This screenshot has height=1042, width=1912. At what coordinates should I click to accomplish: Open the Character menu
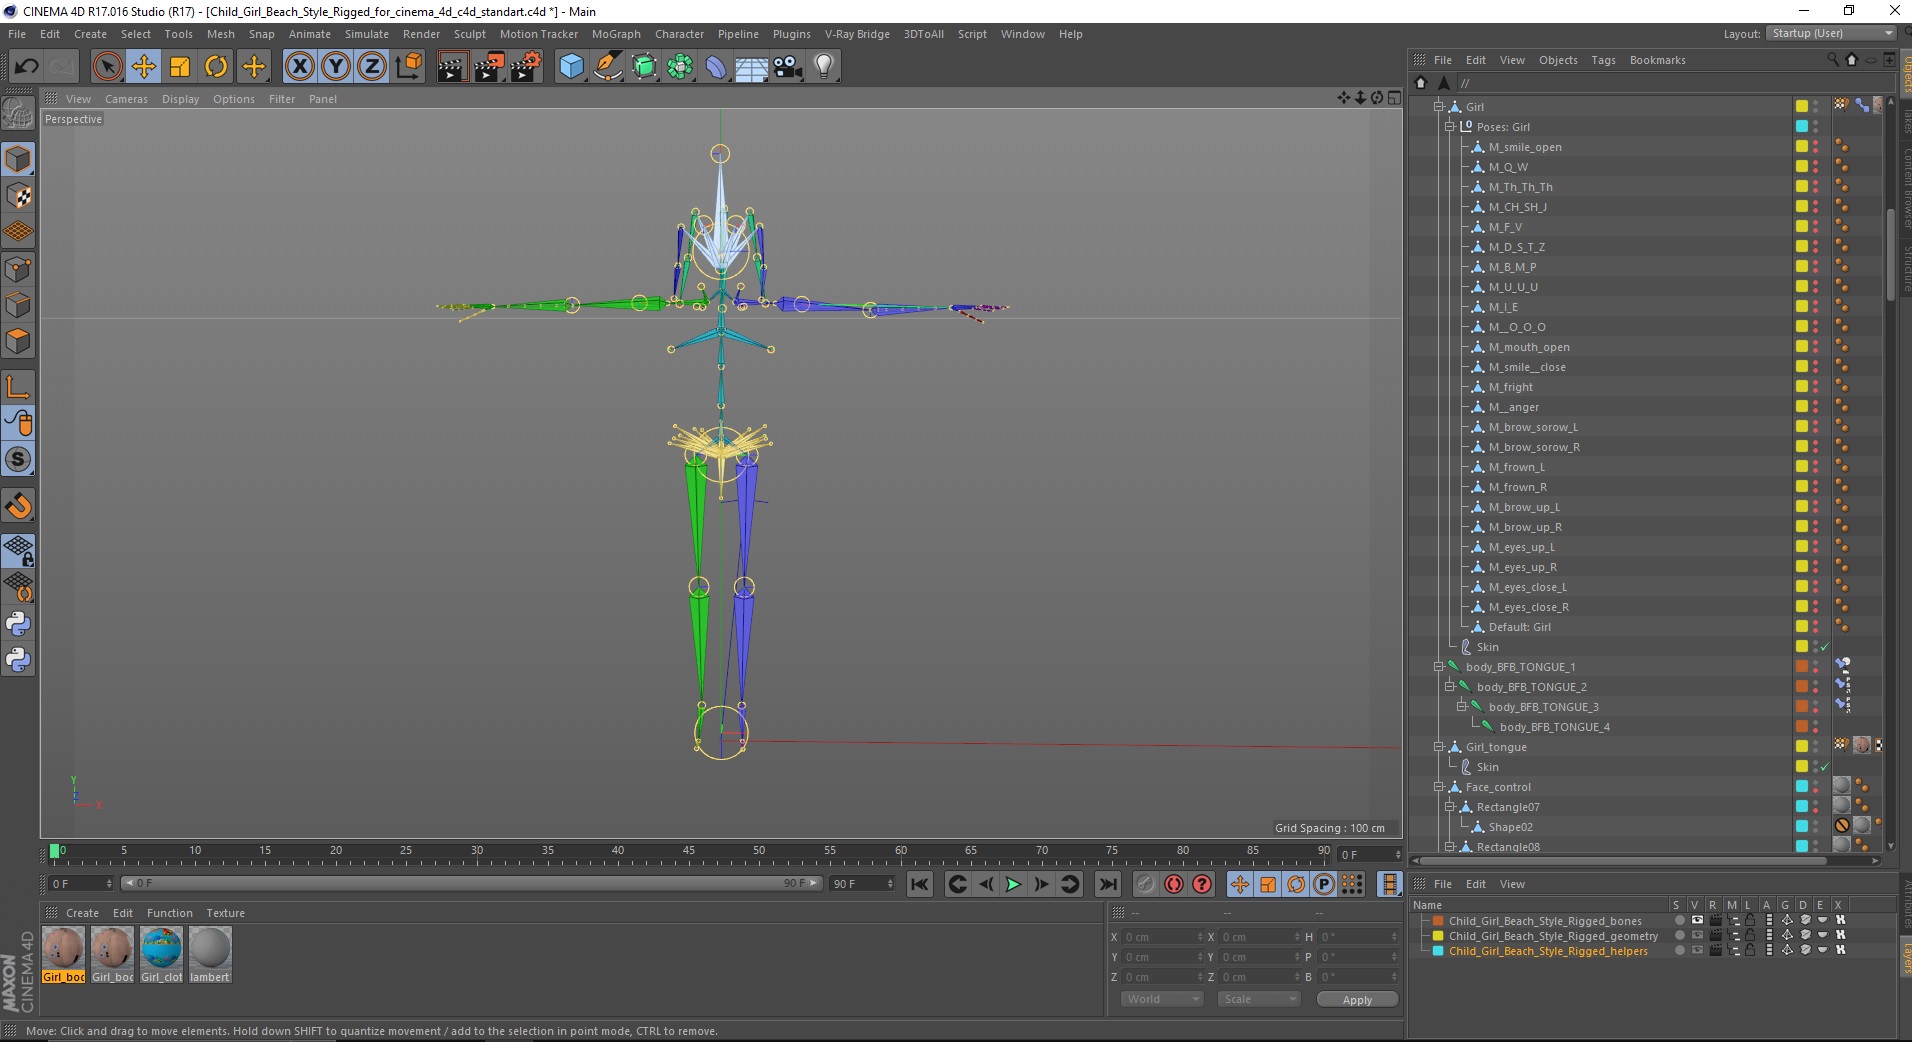point(679,34)
